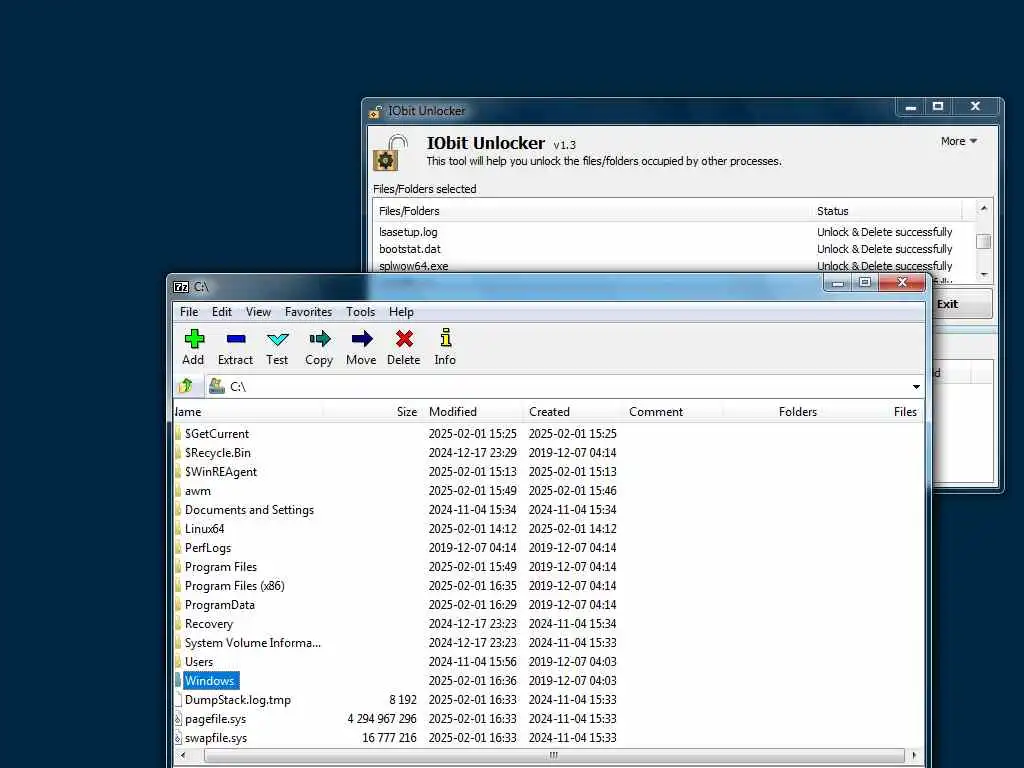Image resolution: width=1024 pixels, height=768 pixels.
Task: Select the $WinREAgent folder
Action: (221, 472)
